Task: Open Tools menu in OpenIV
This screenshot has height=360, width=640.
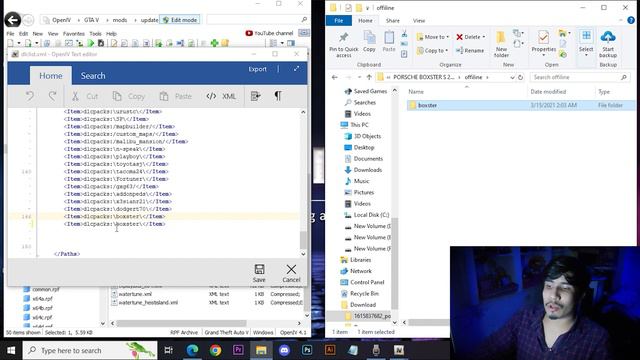Action: tap(95, 33)
